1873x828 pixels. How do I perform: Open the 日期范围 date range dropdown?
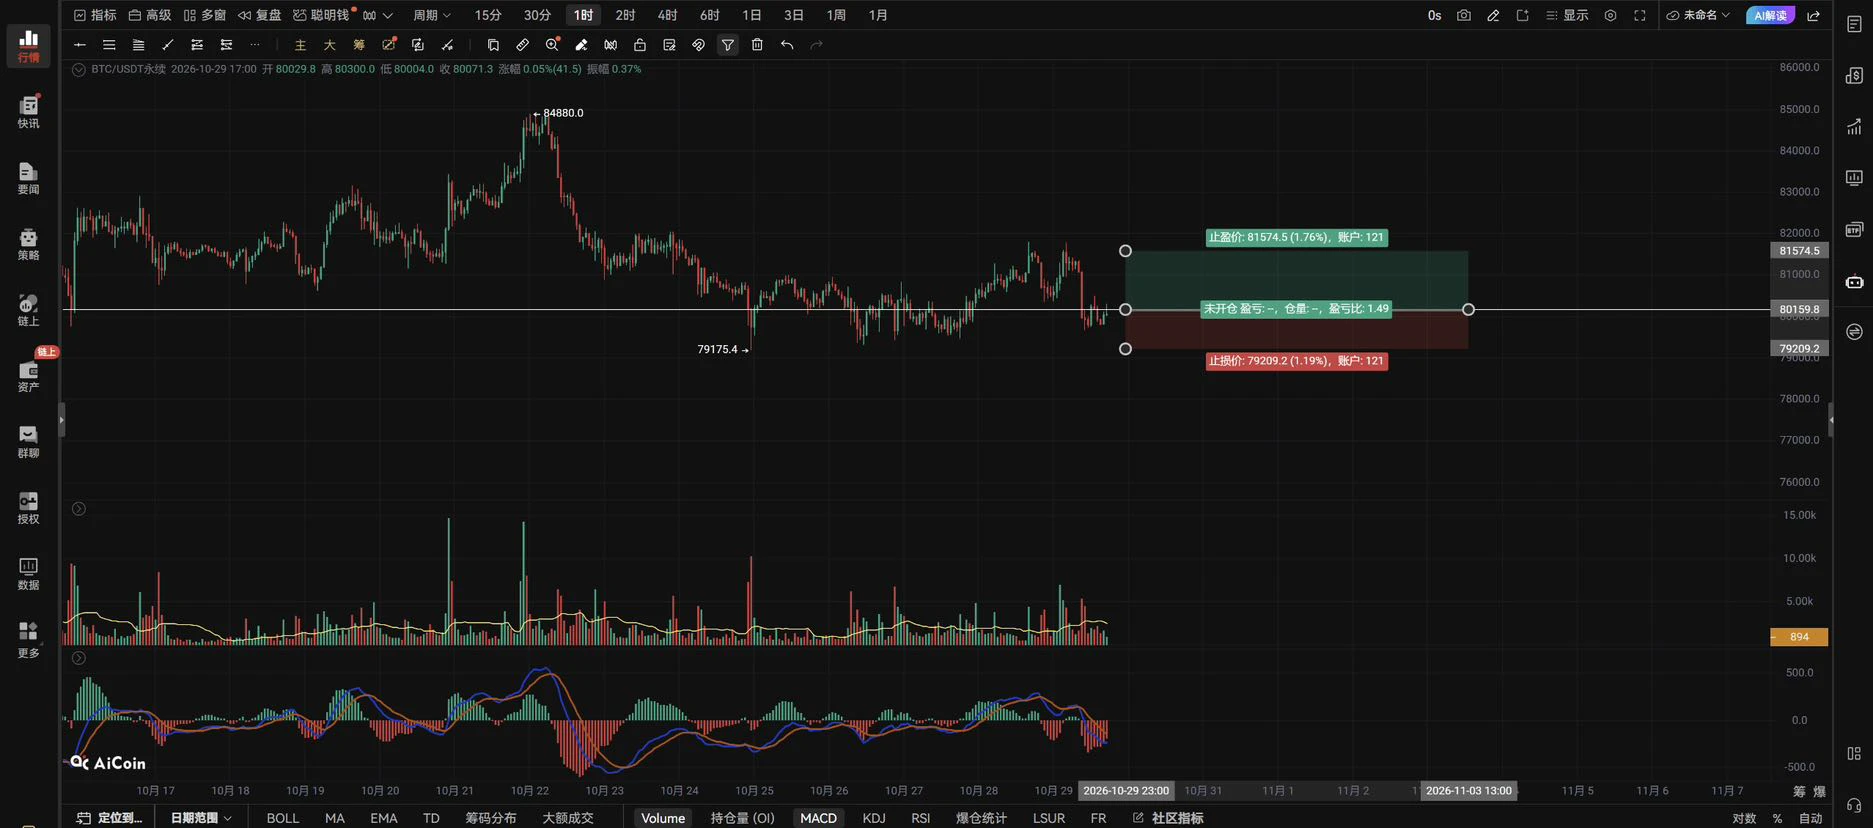click(201, 818)
